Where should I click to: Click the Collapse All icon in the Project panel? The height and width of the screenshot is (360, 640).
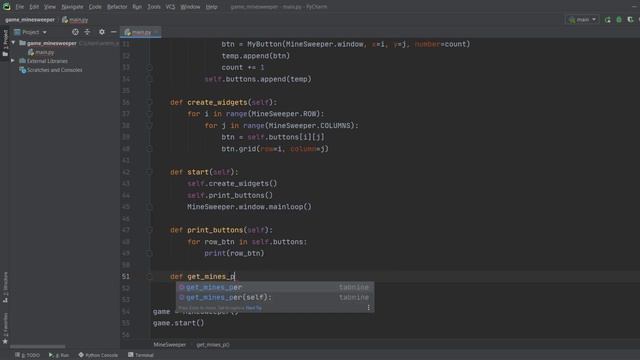coord(87,32)
